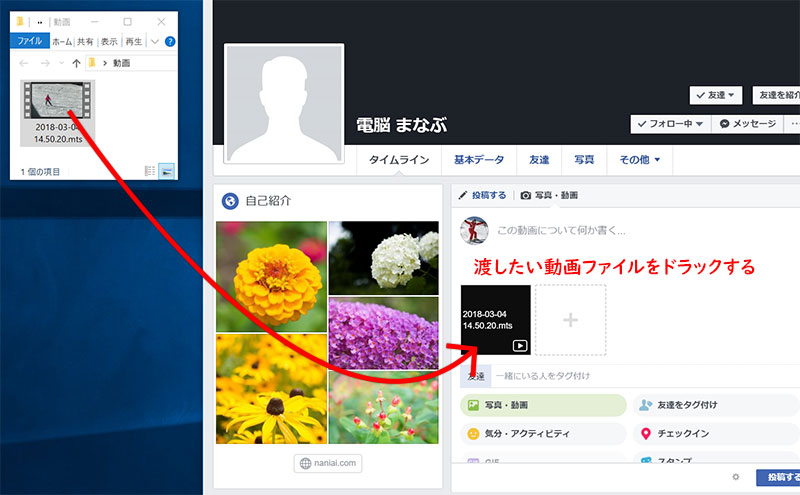Go forward with the Explorer forward arrow
The width and height of the screenshot is (800, 495).
[45, 63]
